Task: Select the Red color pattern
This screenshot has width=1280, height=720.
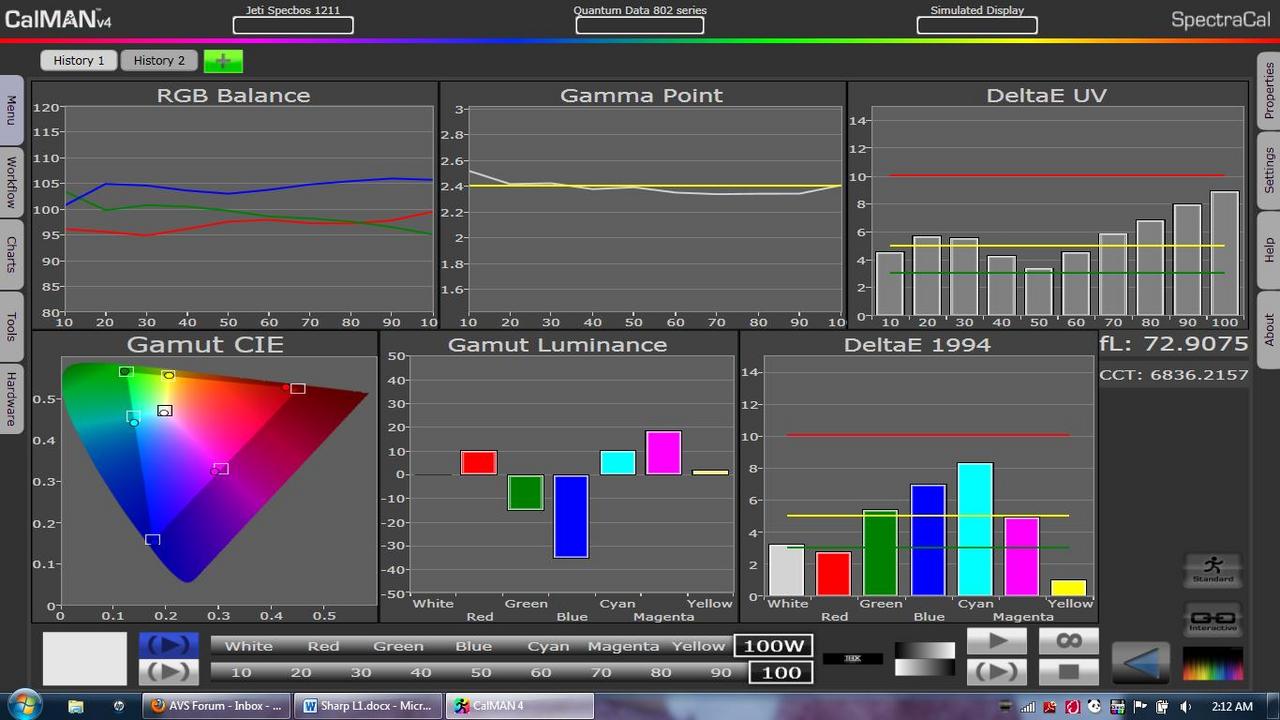Action: pyautogui.click(x=323, y=646)
